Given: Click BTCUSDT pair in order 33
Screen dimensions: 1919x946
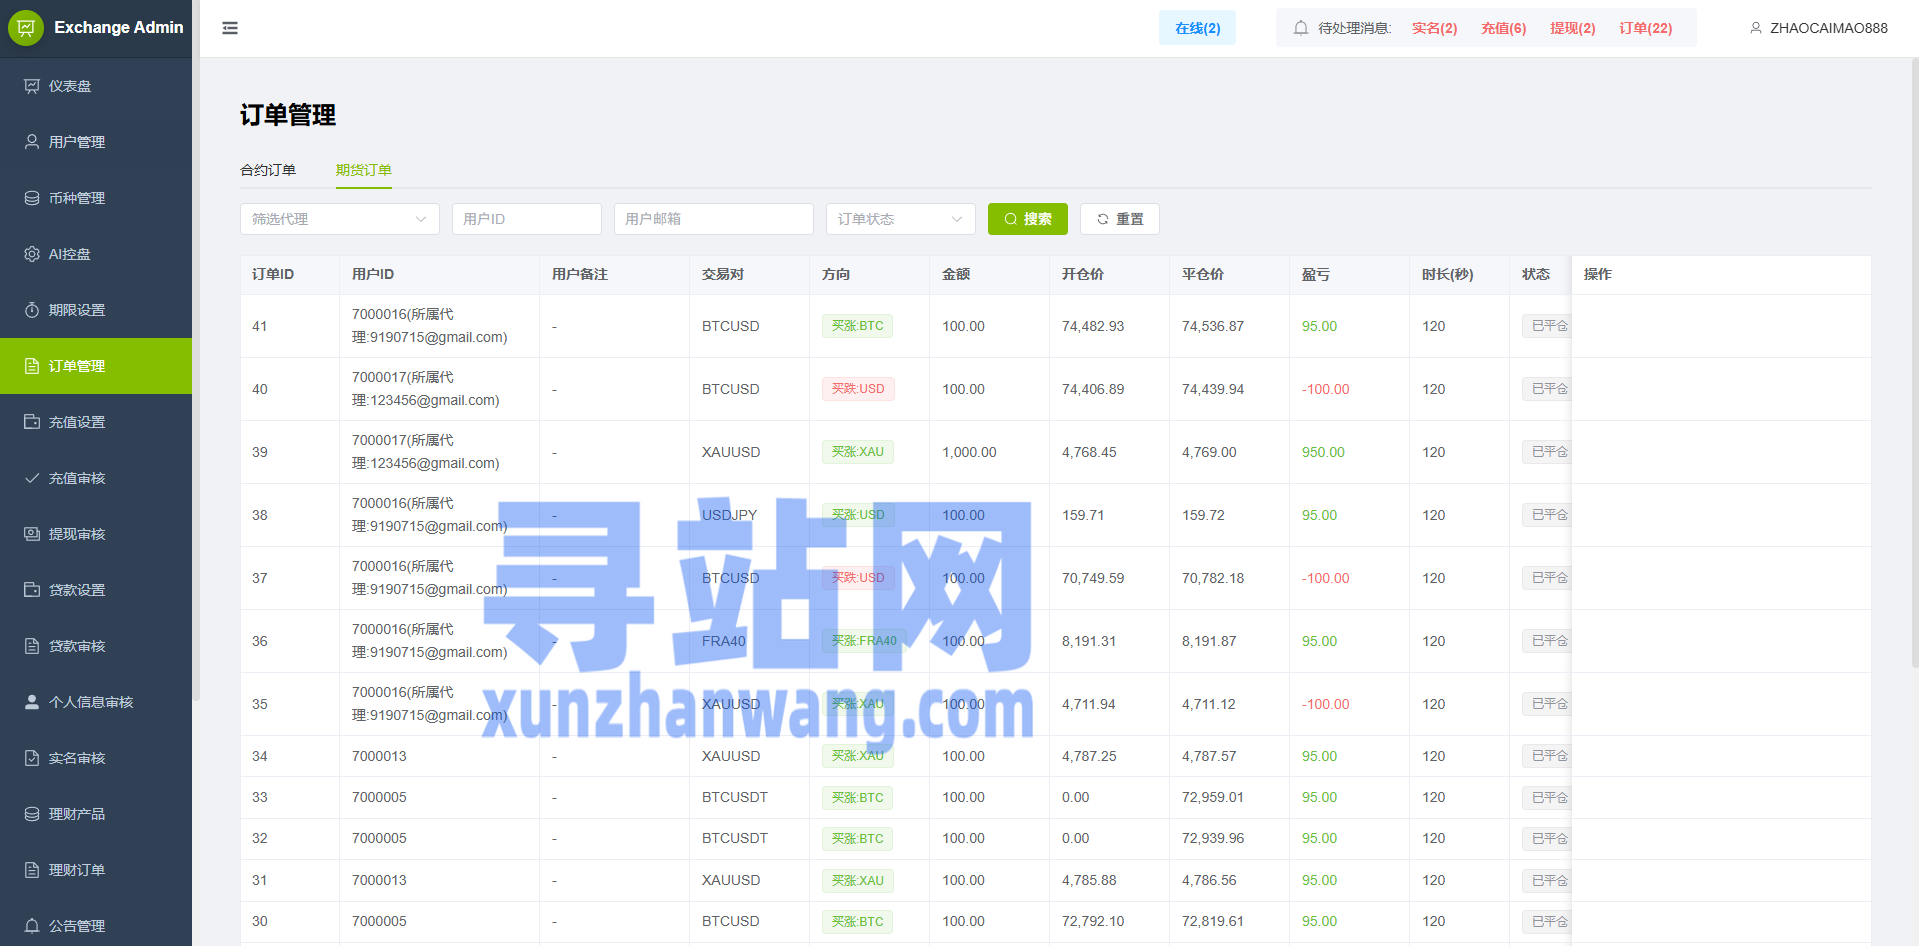Looking at the screenshot, I should point(735,797).
